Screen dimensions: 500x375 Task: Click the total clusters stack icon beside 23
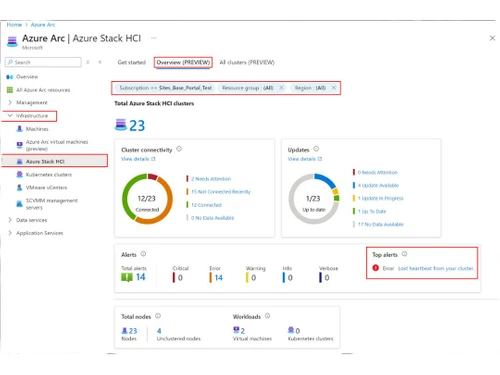click(121, 125)
